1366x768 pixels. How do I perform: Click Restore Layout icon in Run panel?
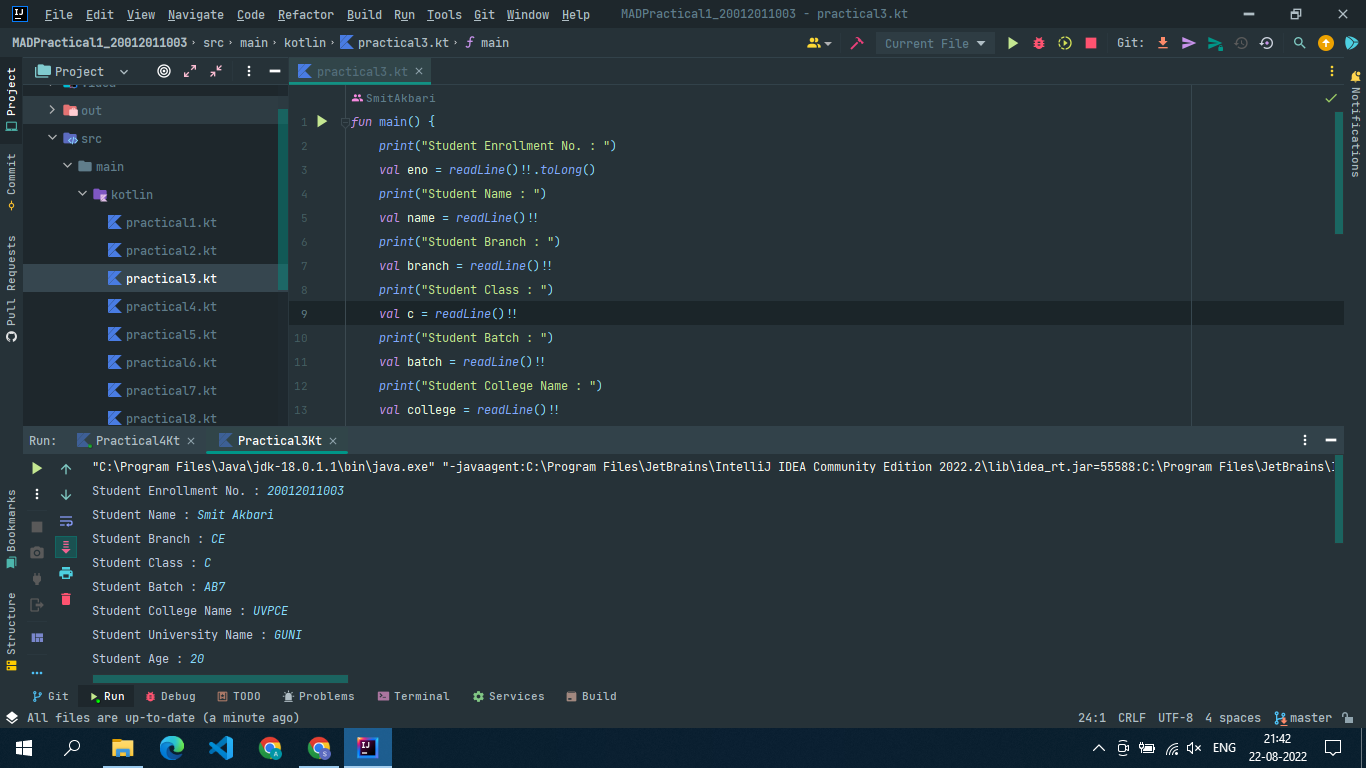tap(37, 637)
